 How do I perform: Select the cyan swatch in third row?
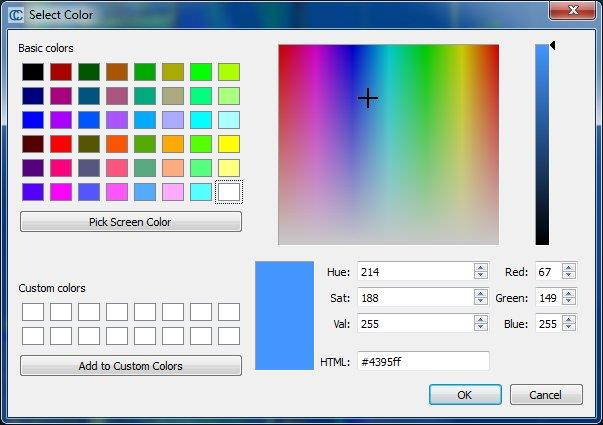point(201,120)
